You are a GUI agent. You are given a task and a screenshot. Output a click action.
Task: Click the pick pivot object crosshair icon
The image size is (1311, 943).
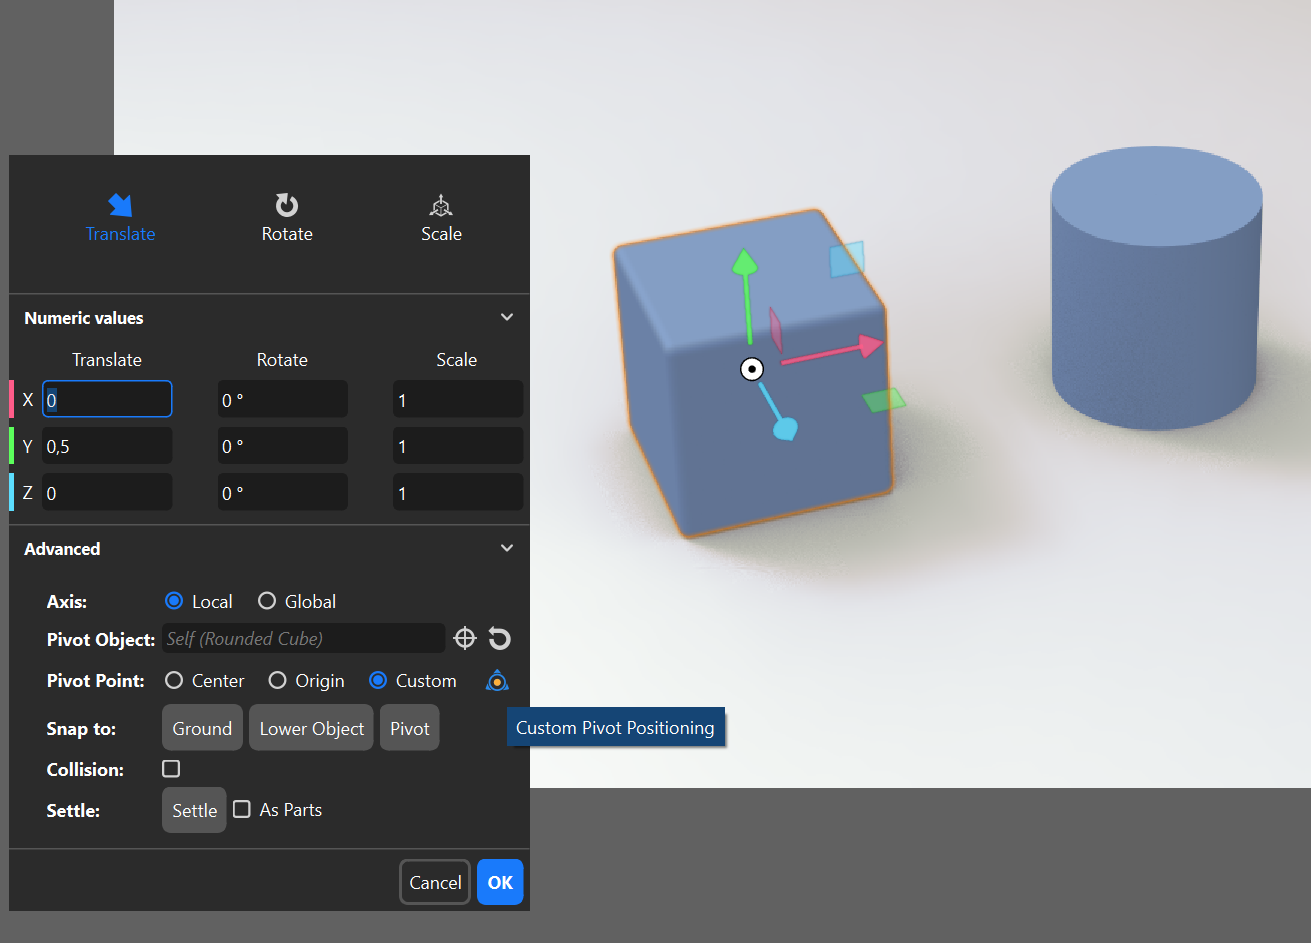(x=465, y=638)
